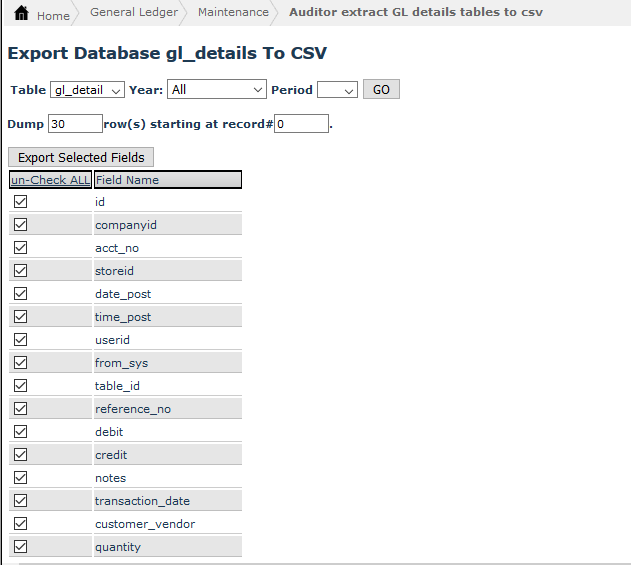Deselect the userid checkbox

pyautogui.click(x=20, y=340)
